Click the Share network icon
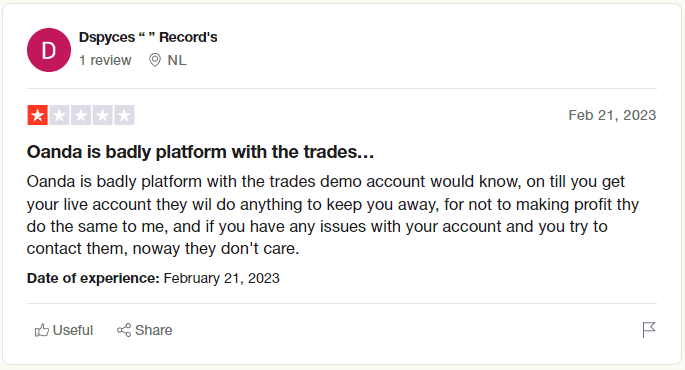Screen dimensions: 685x370 point(124,330)
